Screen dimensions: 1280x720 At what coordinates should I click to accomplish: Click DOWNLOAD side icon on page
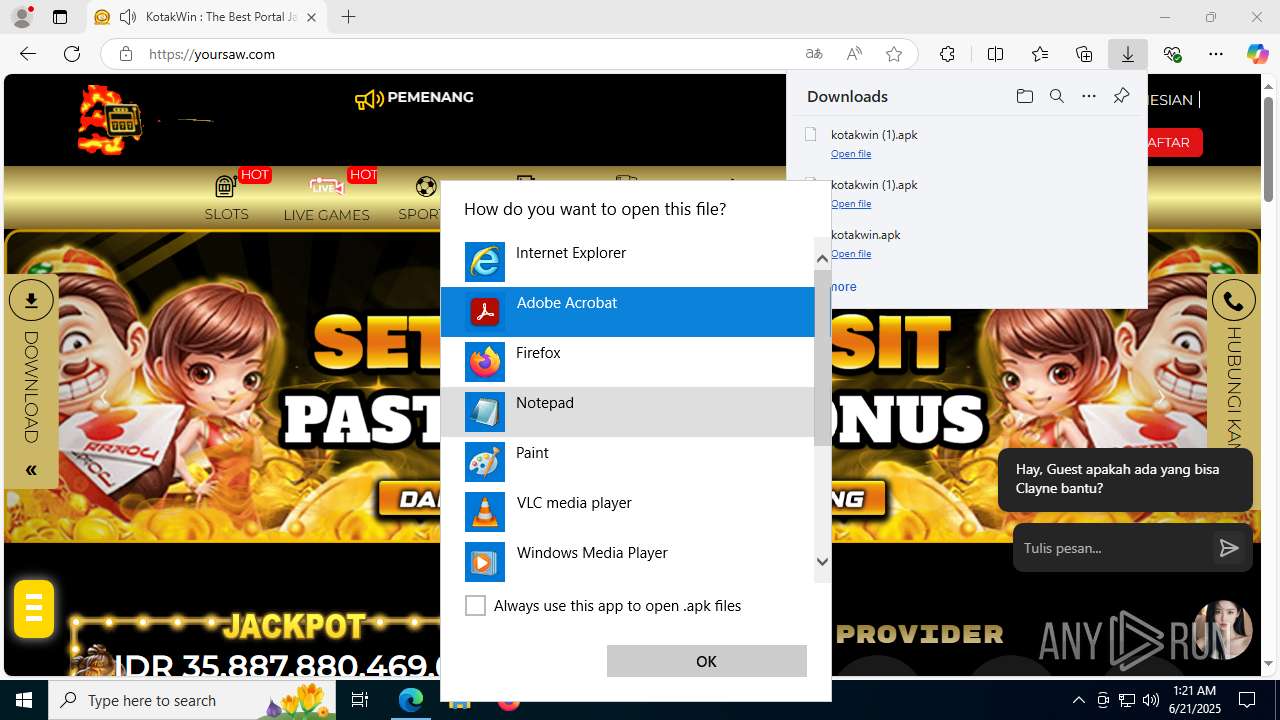(x=31, y=300)
